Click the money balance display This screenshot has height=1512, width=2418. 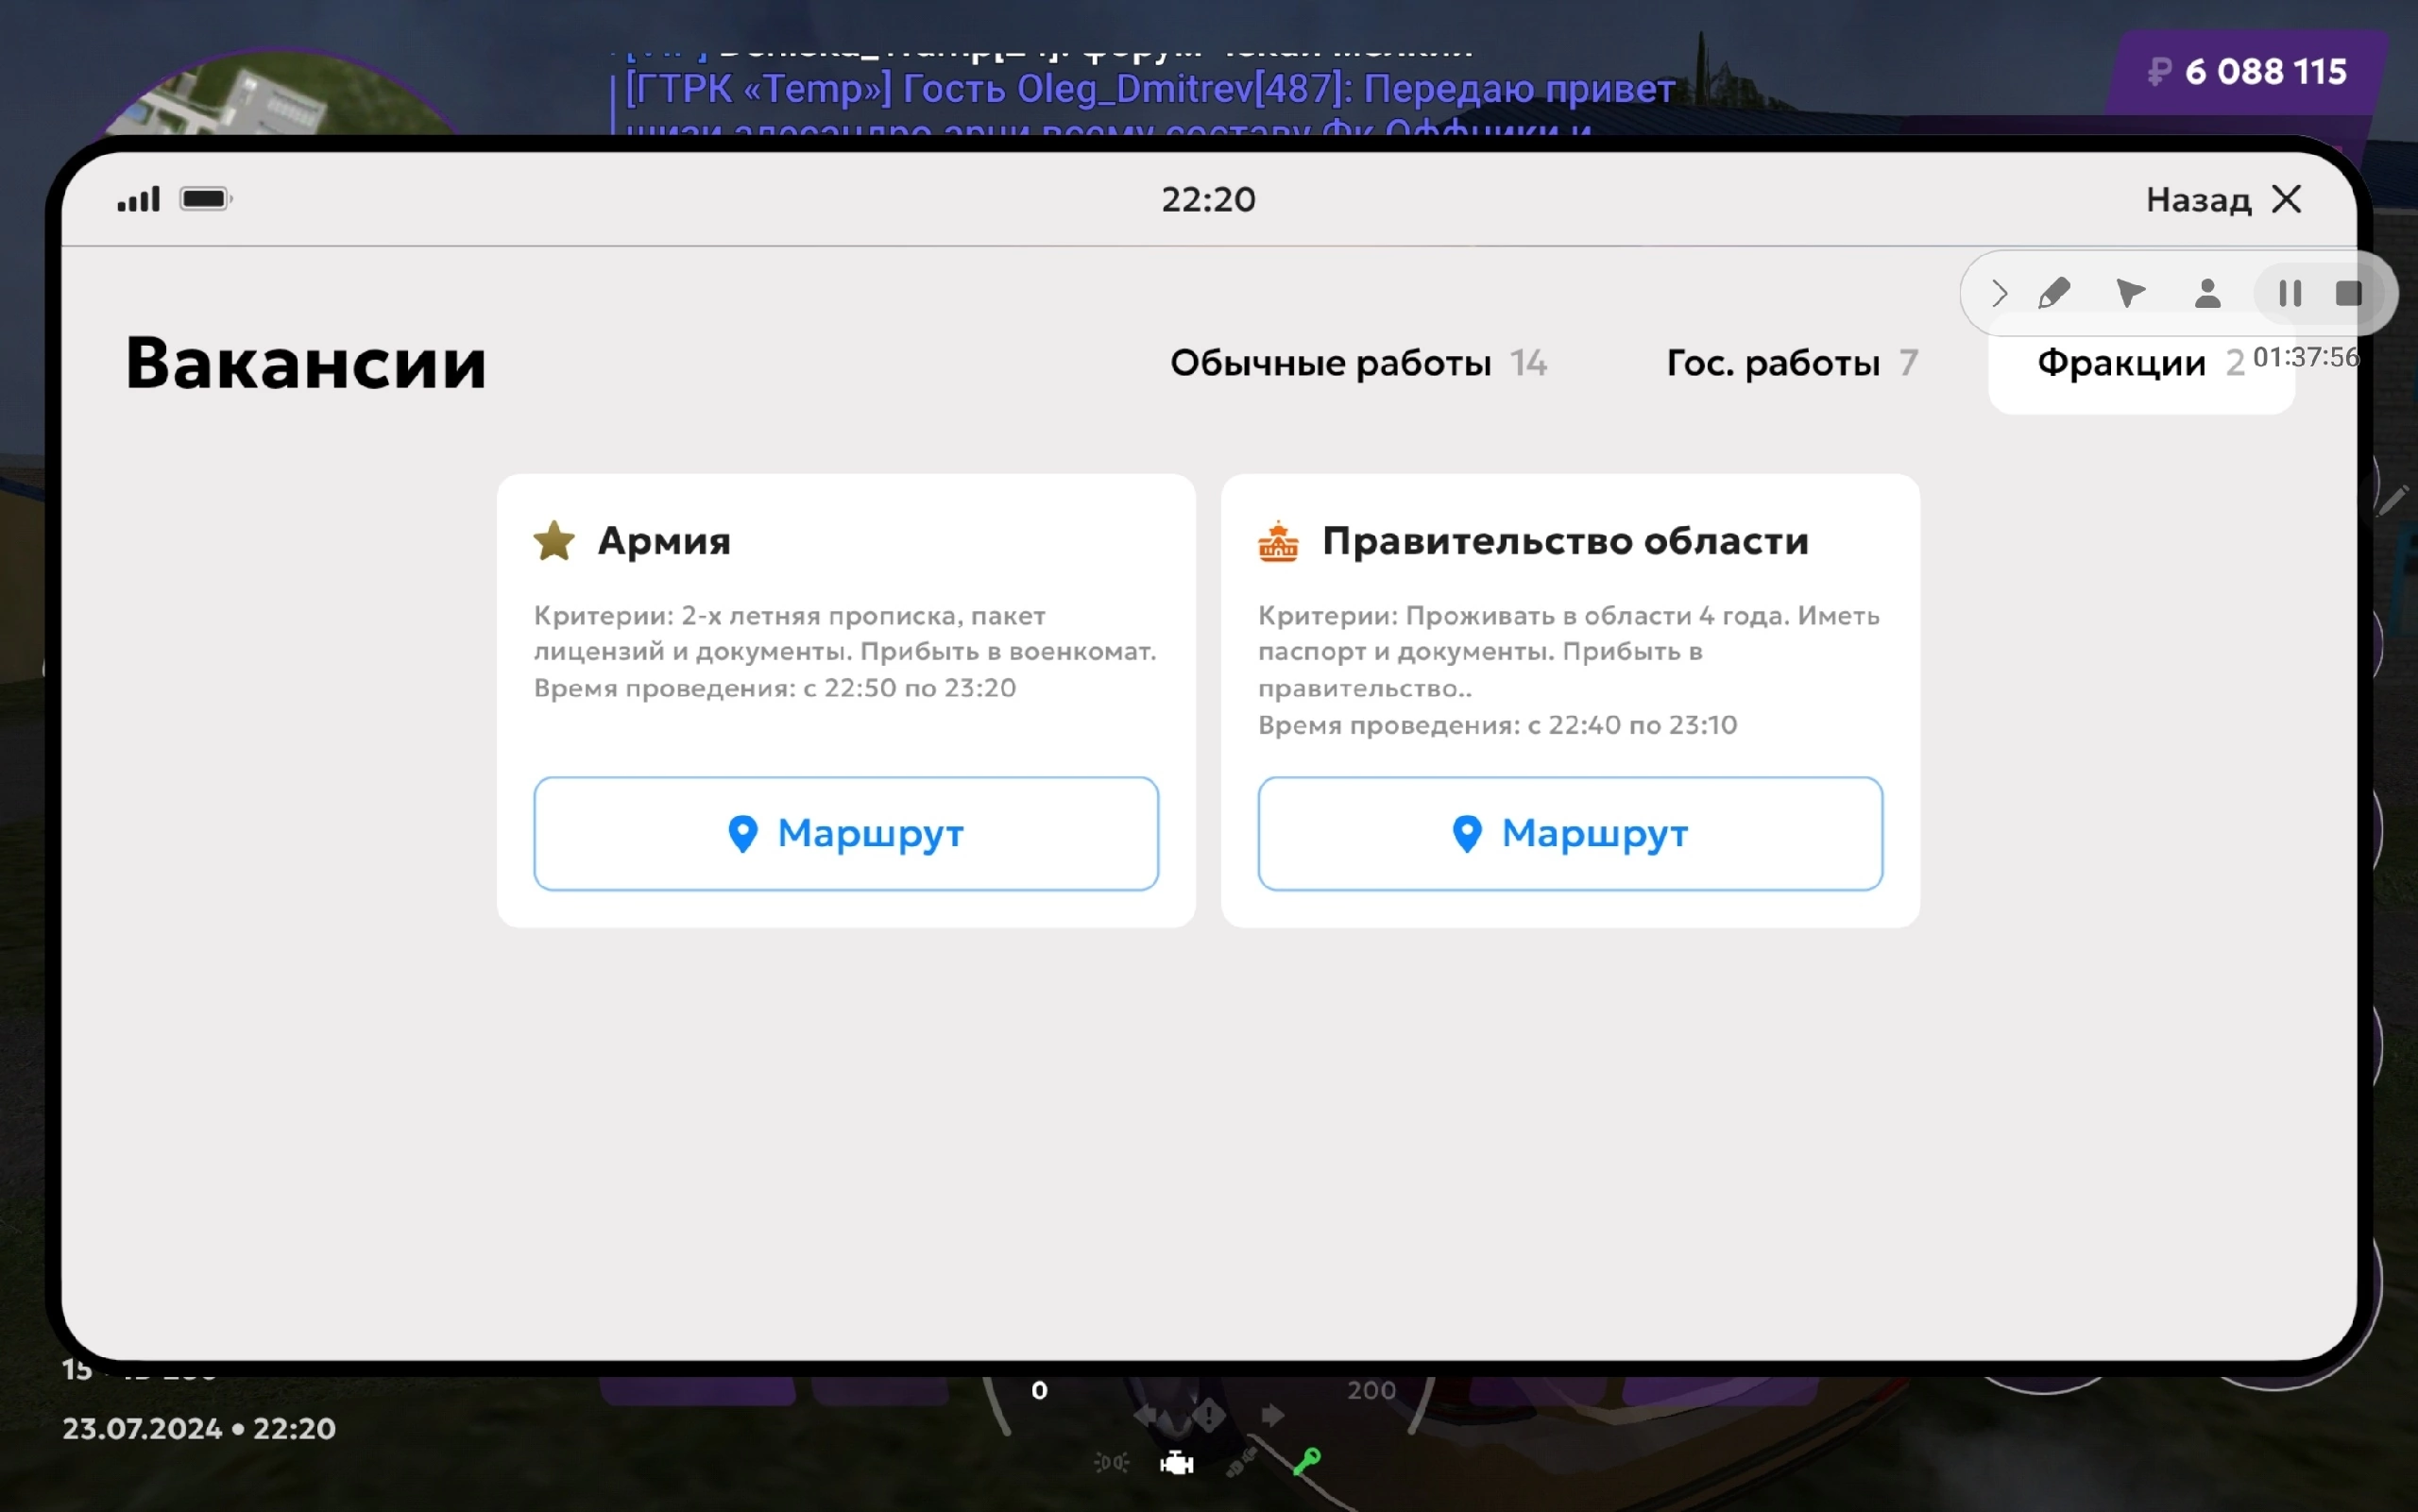tap(2246, 72)
